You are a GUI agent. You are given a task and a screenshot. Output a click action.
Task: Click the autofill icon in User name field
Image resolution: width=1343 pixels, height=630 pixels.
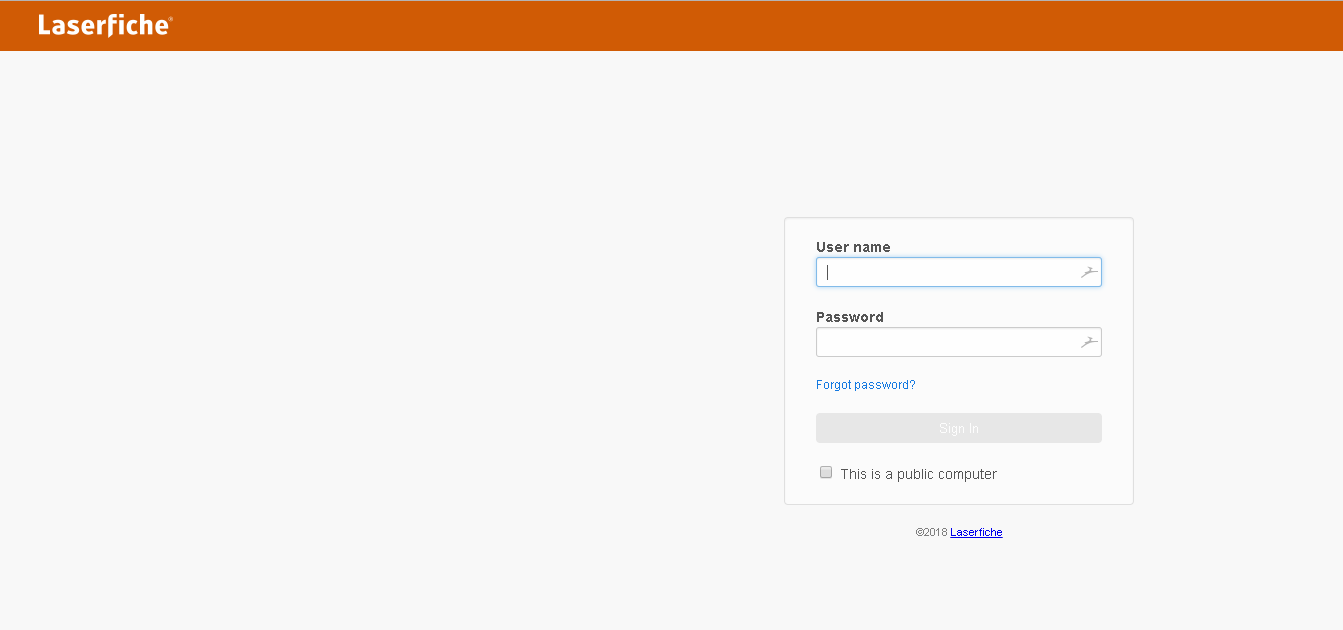point(1089,272)
